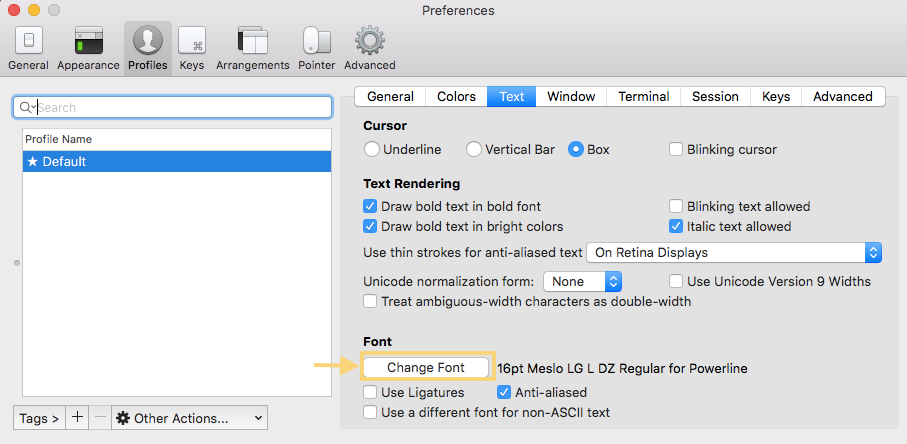Open thin strokes On Retina Displays dropdown
907x444 pixels.
[734, 253]
